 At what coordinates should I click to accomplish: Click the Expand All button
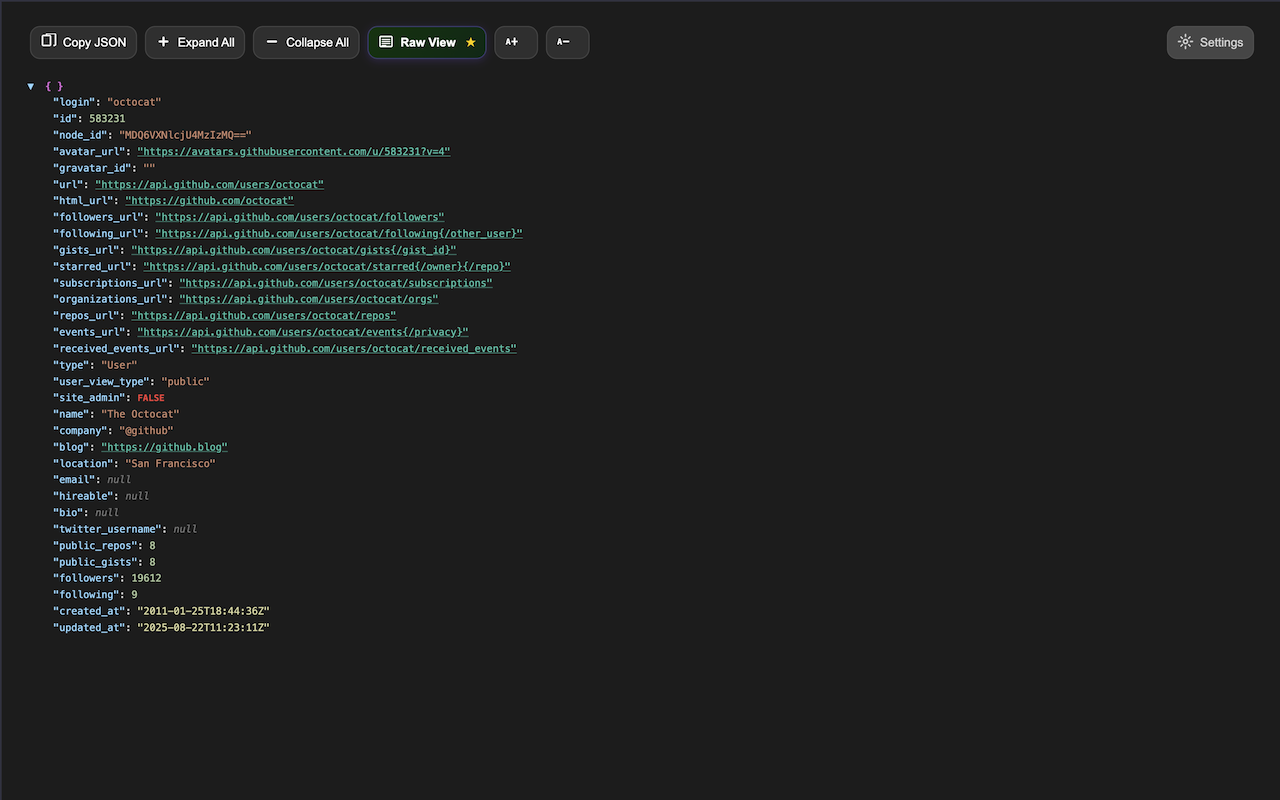pyautogui.click(x=195, y=42)
